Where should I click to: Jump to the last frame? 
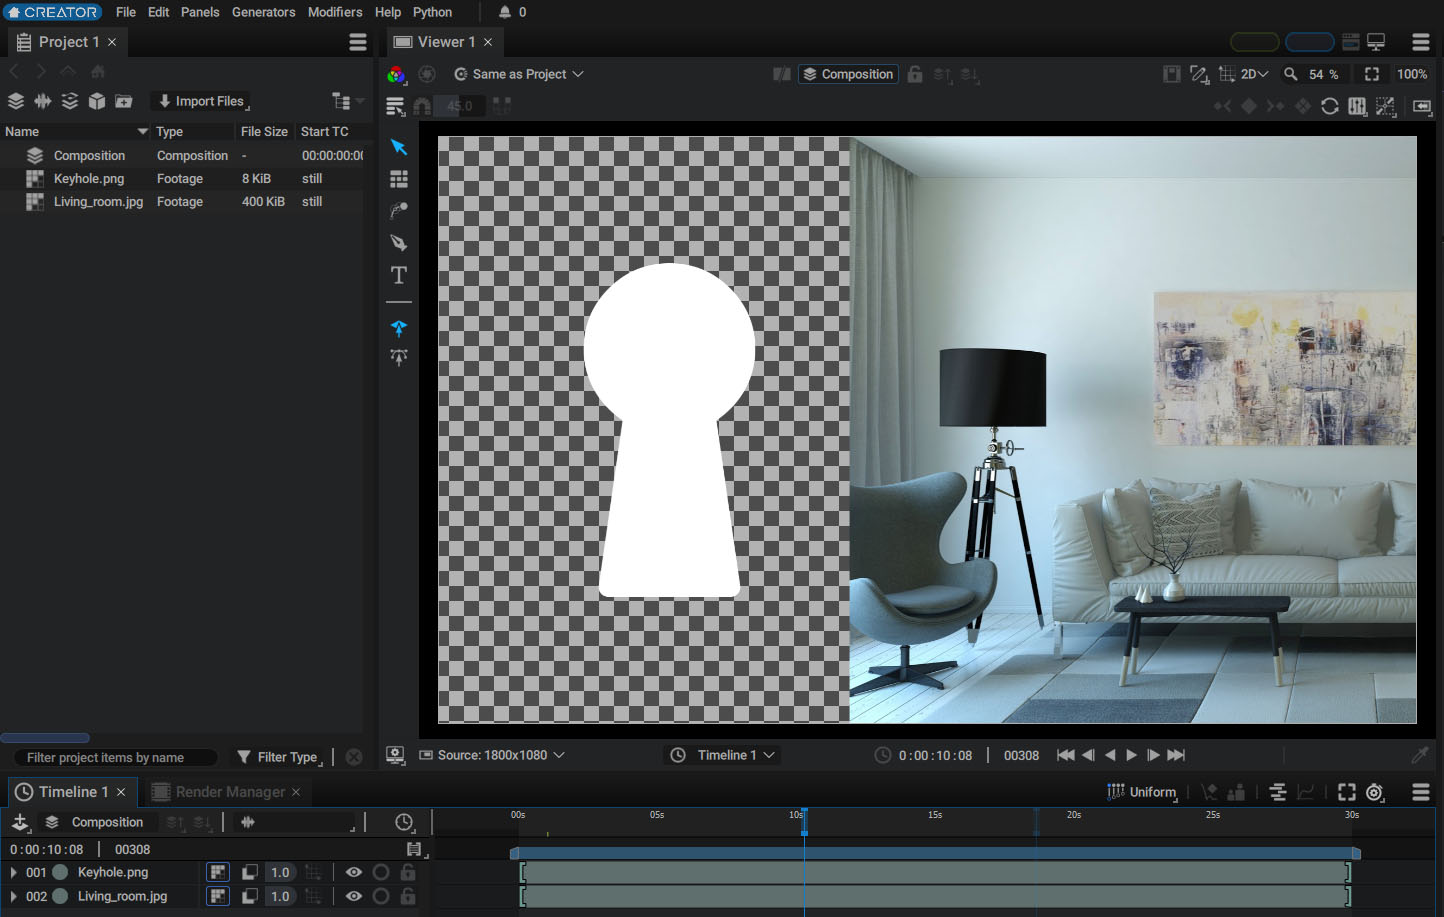1176,755
